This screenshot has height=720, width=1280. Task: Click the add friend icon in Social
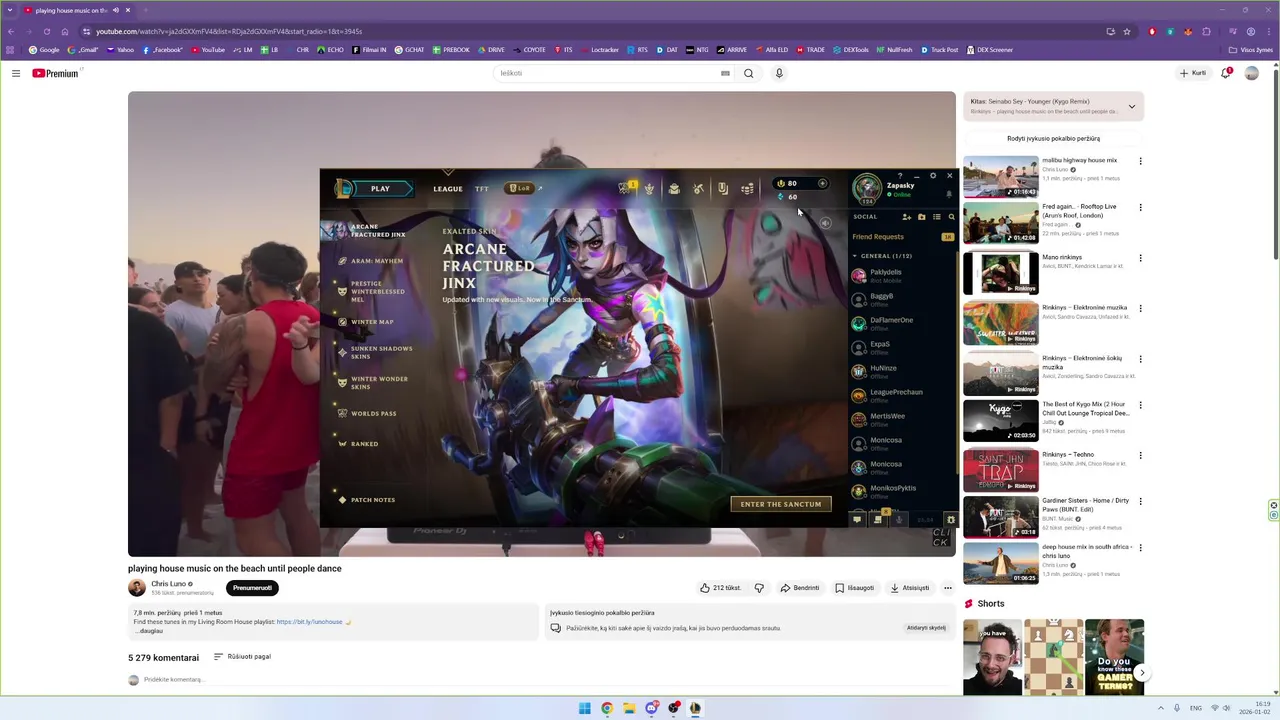907,217
